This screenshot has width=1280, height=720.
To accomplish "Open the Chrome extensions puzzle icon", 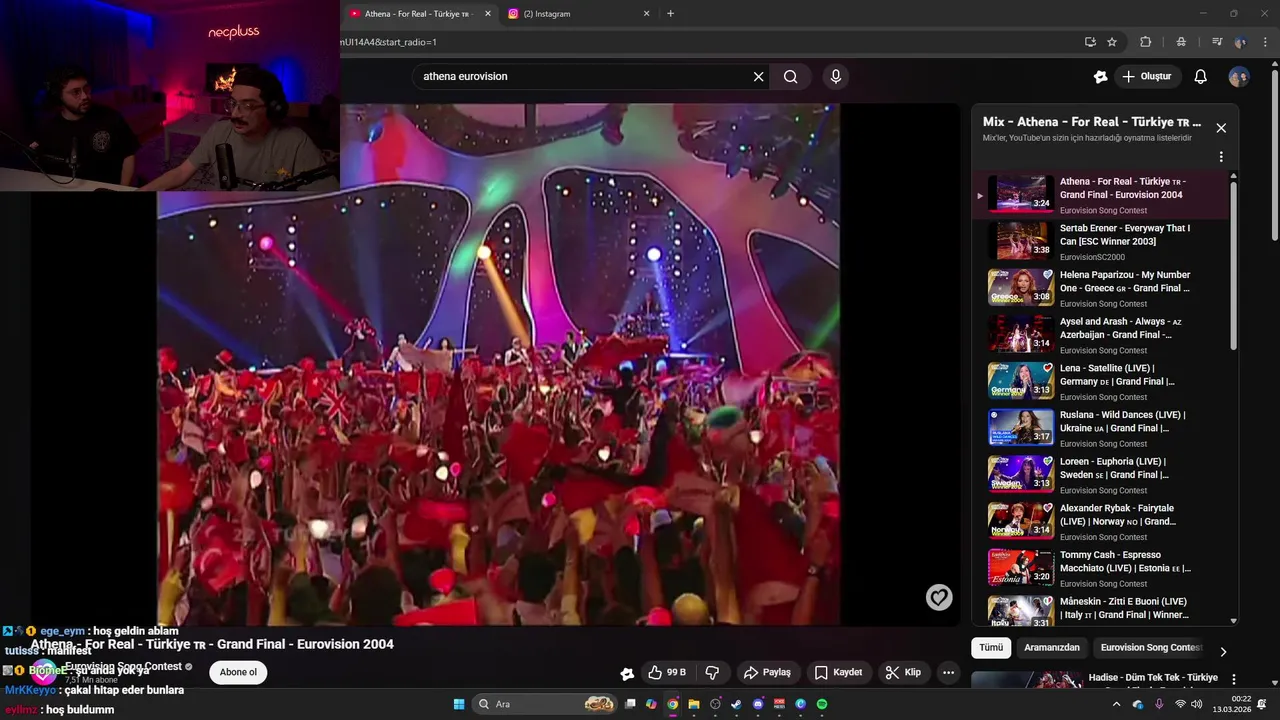I will coord(1146,42).
